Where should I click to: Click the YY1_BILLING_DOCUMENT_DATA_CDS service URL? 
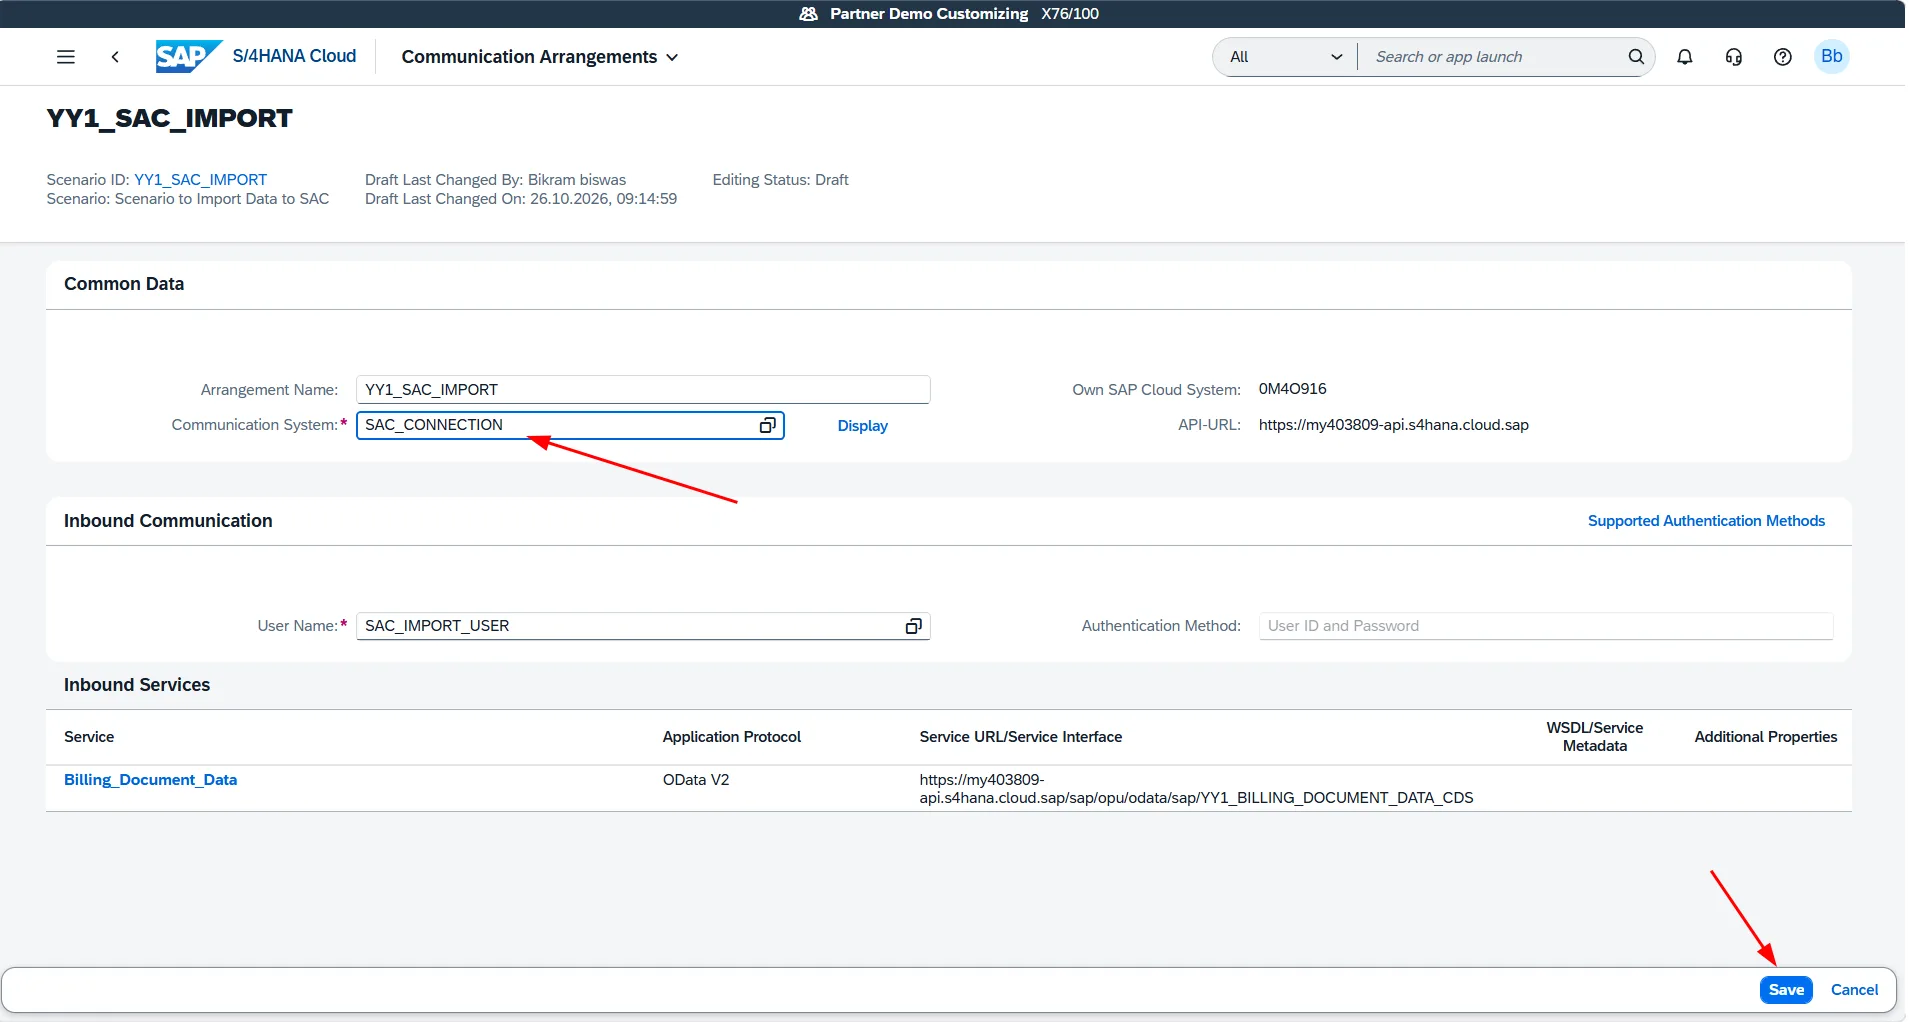point(1196,789)
